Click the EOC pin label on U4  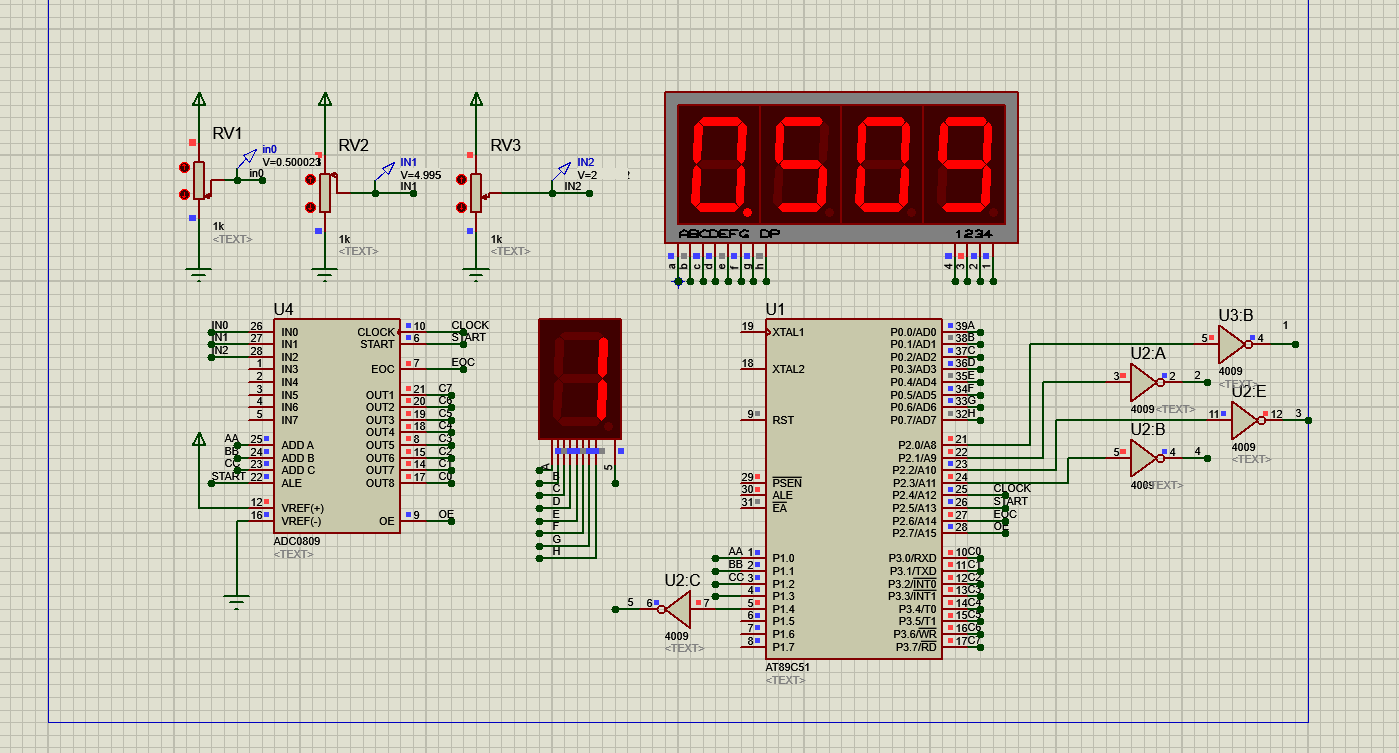click(x=384, y=369)
